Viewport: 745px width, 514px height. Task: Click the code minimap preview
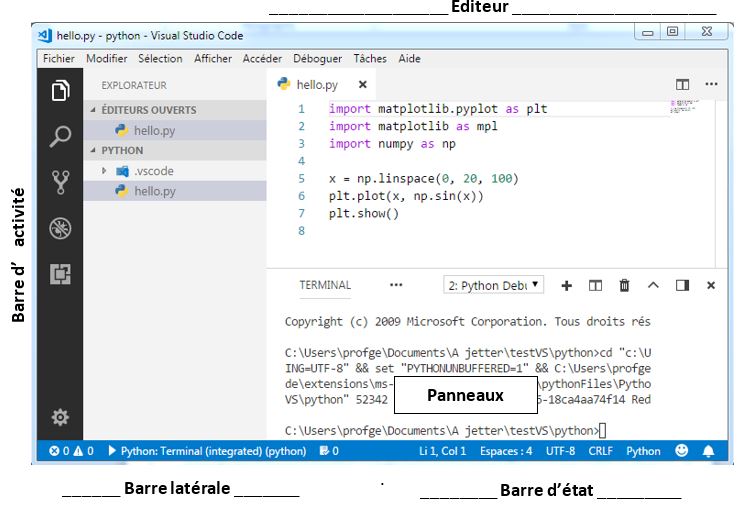pyautogui.click(x=684, y=104)
